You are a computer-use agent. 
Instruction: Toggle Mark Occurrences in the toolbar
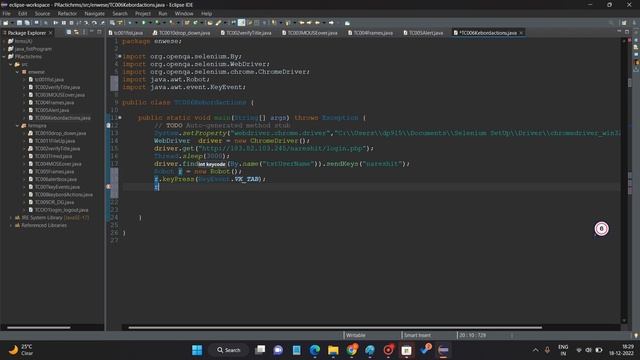[242, 23]
